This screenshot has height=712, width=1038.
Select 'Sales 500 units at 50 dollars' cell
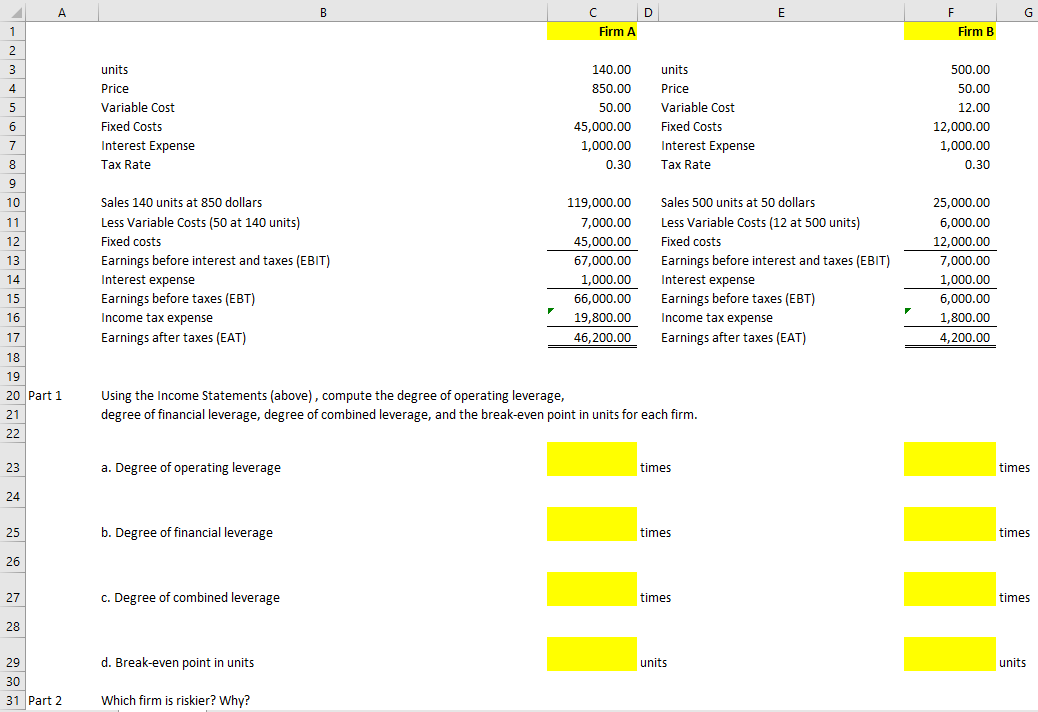[x=737, y=202]
